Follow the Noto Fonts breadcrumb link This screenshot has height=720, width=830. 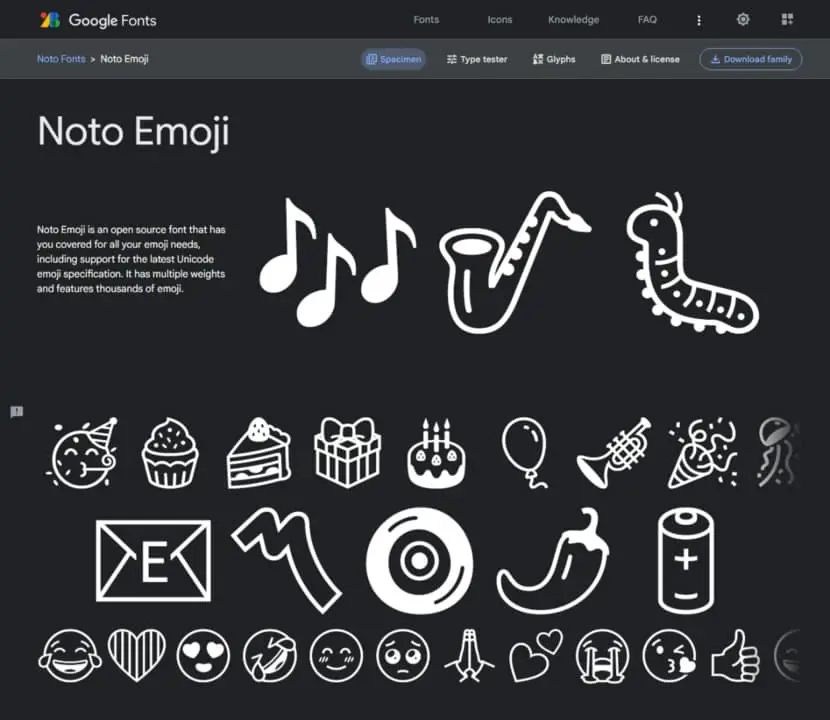[x=61, y=59]
